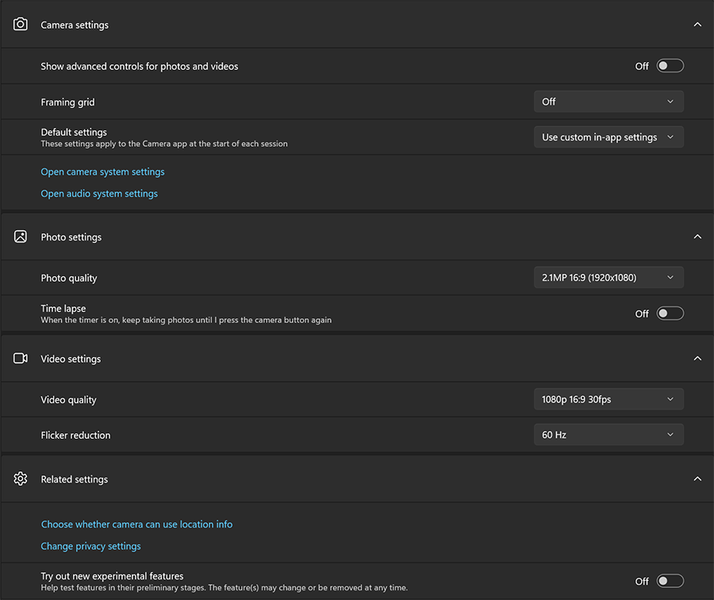Turn on experimental features toggle
The height and width of the screenshot is (600, 714).
pos(670,581)
